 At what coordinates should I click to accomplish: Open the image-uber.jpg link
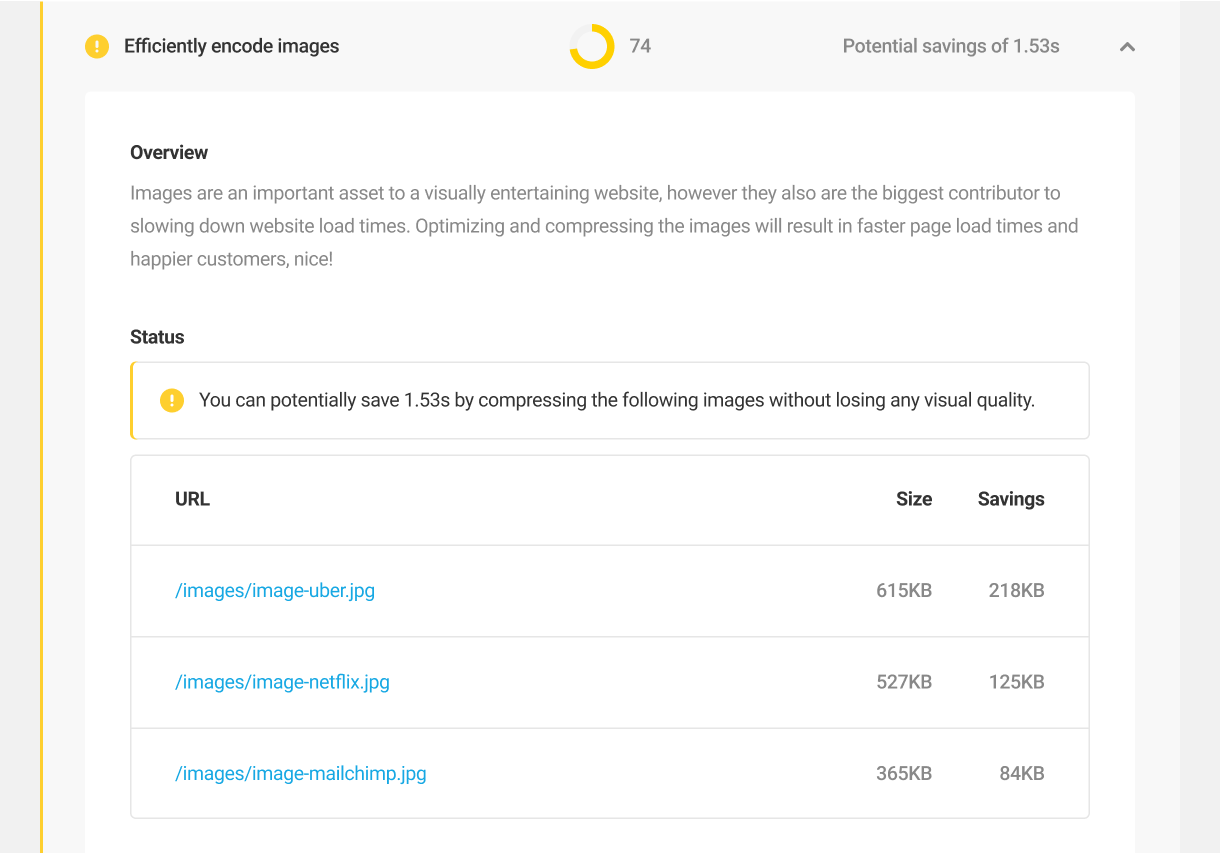point(276,590)
